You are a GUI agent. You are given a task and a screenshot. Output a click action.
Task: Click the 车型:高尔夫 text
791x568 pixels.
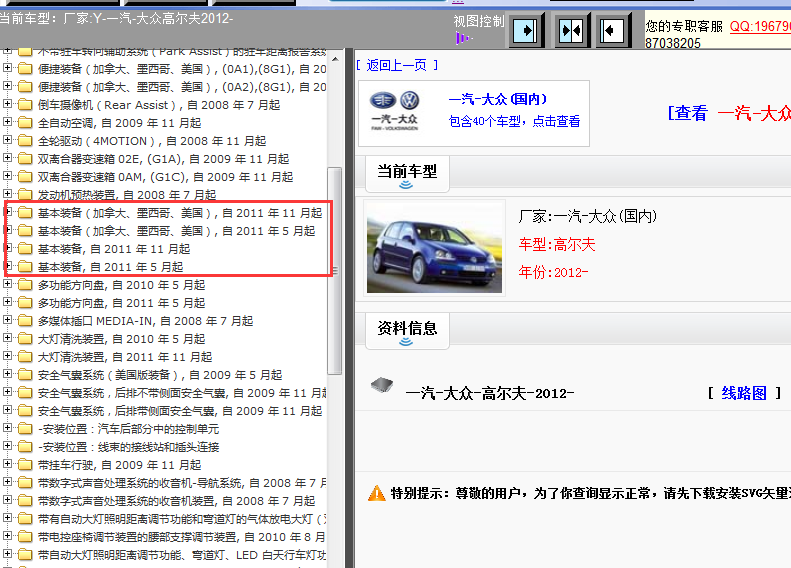click(557, 245)
